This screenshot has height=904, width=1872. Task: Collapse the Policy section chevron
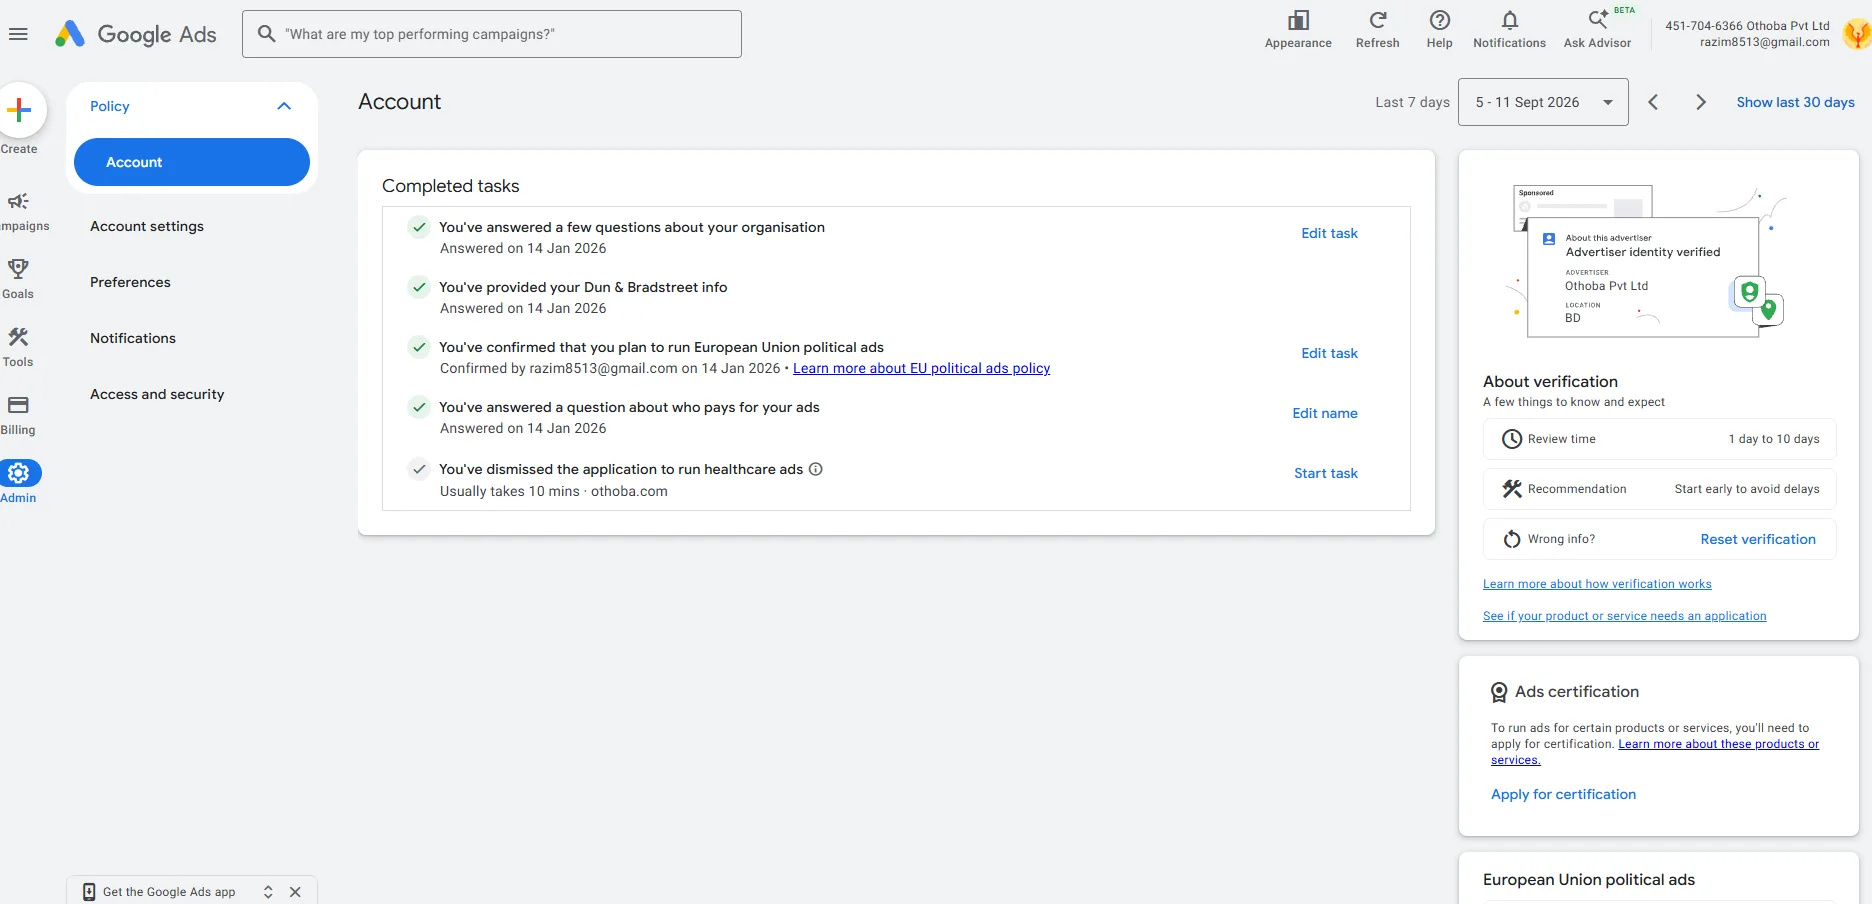pos(284,106)
